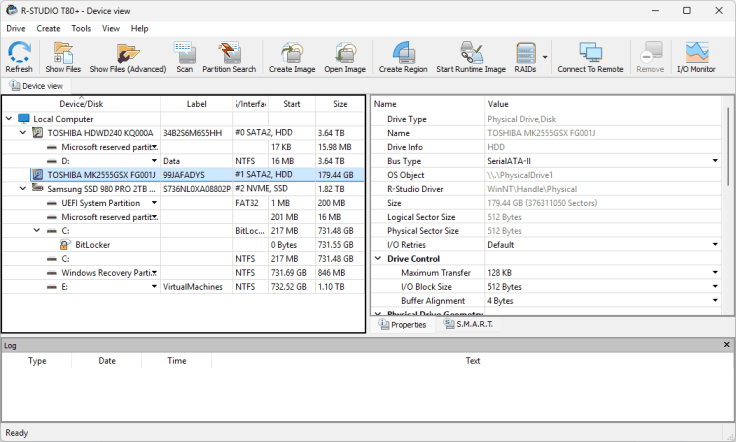Click the Bus Type value SerialATA-II

coord(509,161)
